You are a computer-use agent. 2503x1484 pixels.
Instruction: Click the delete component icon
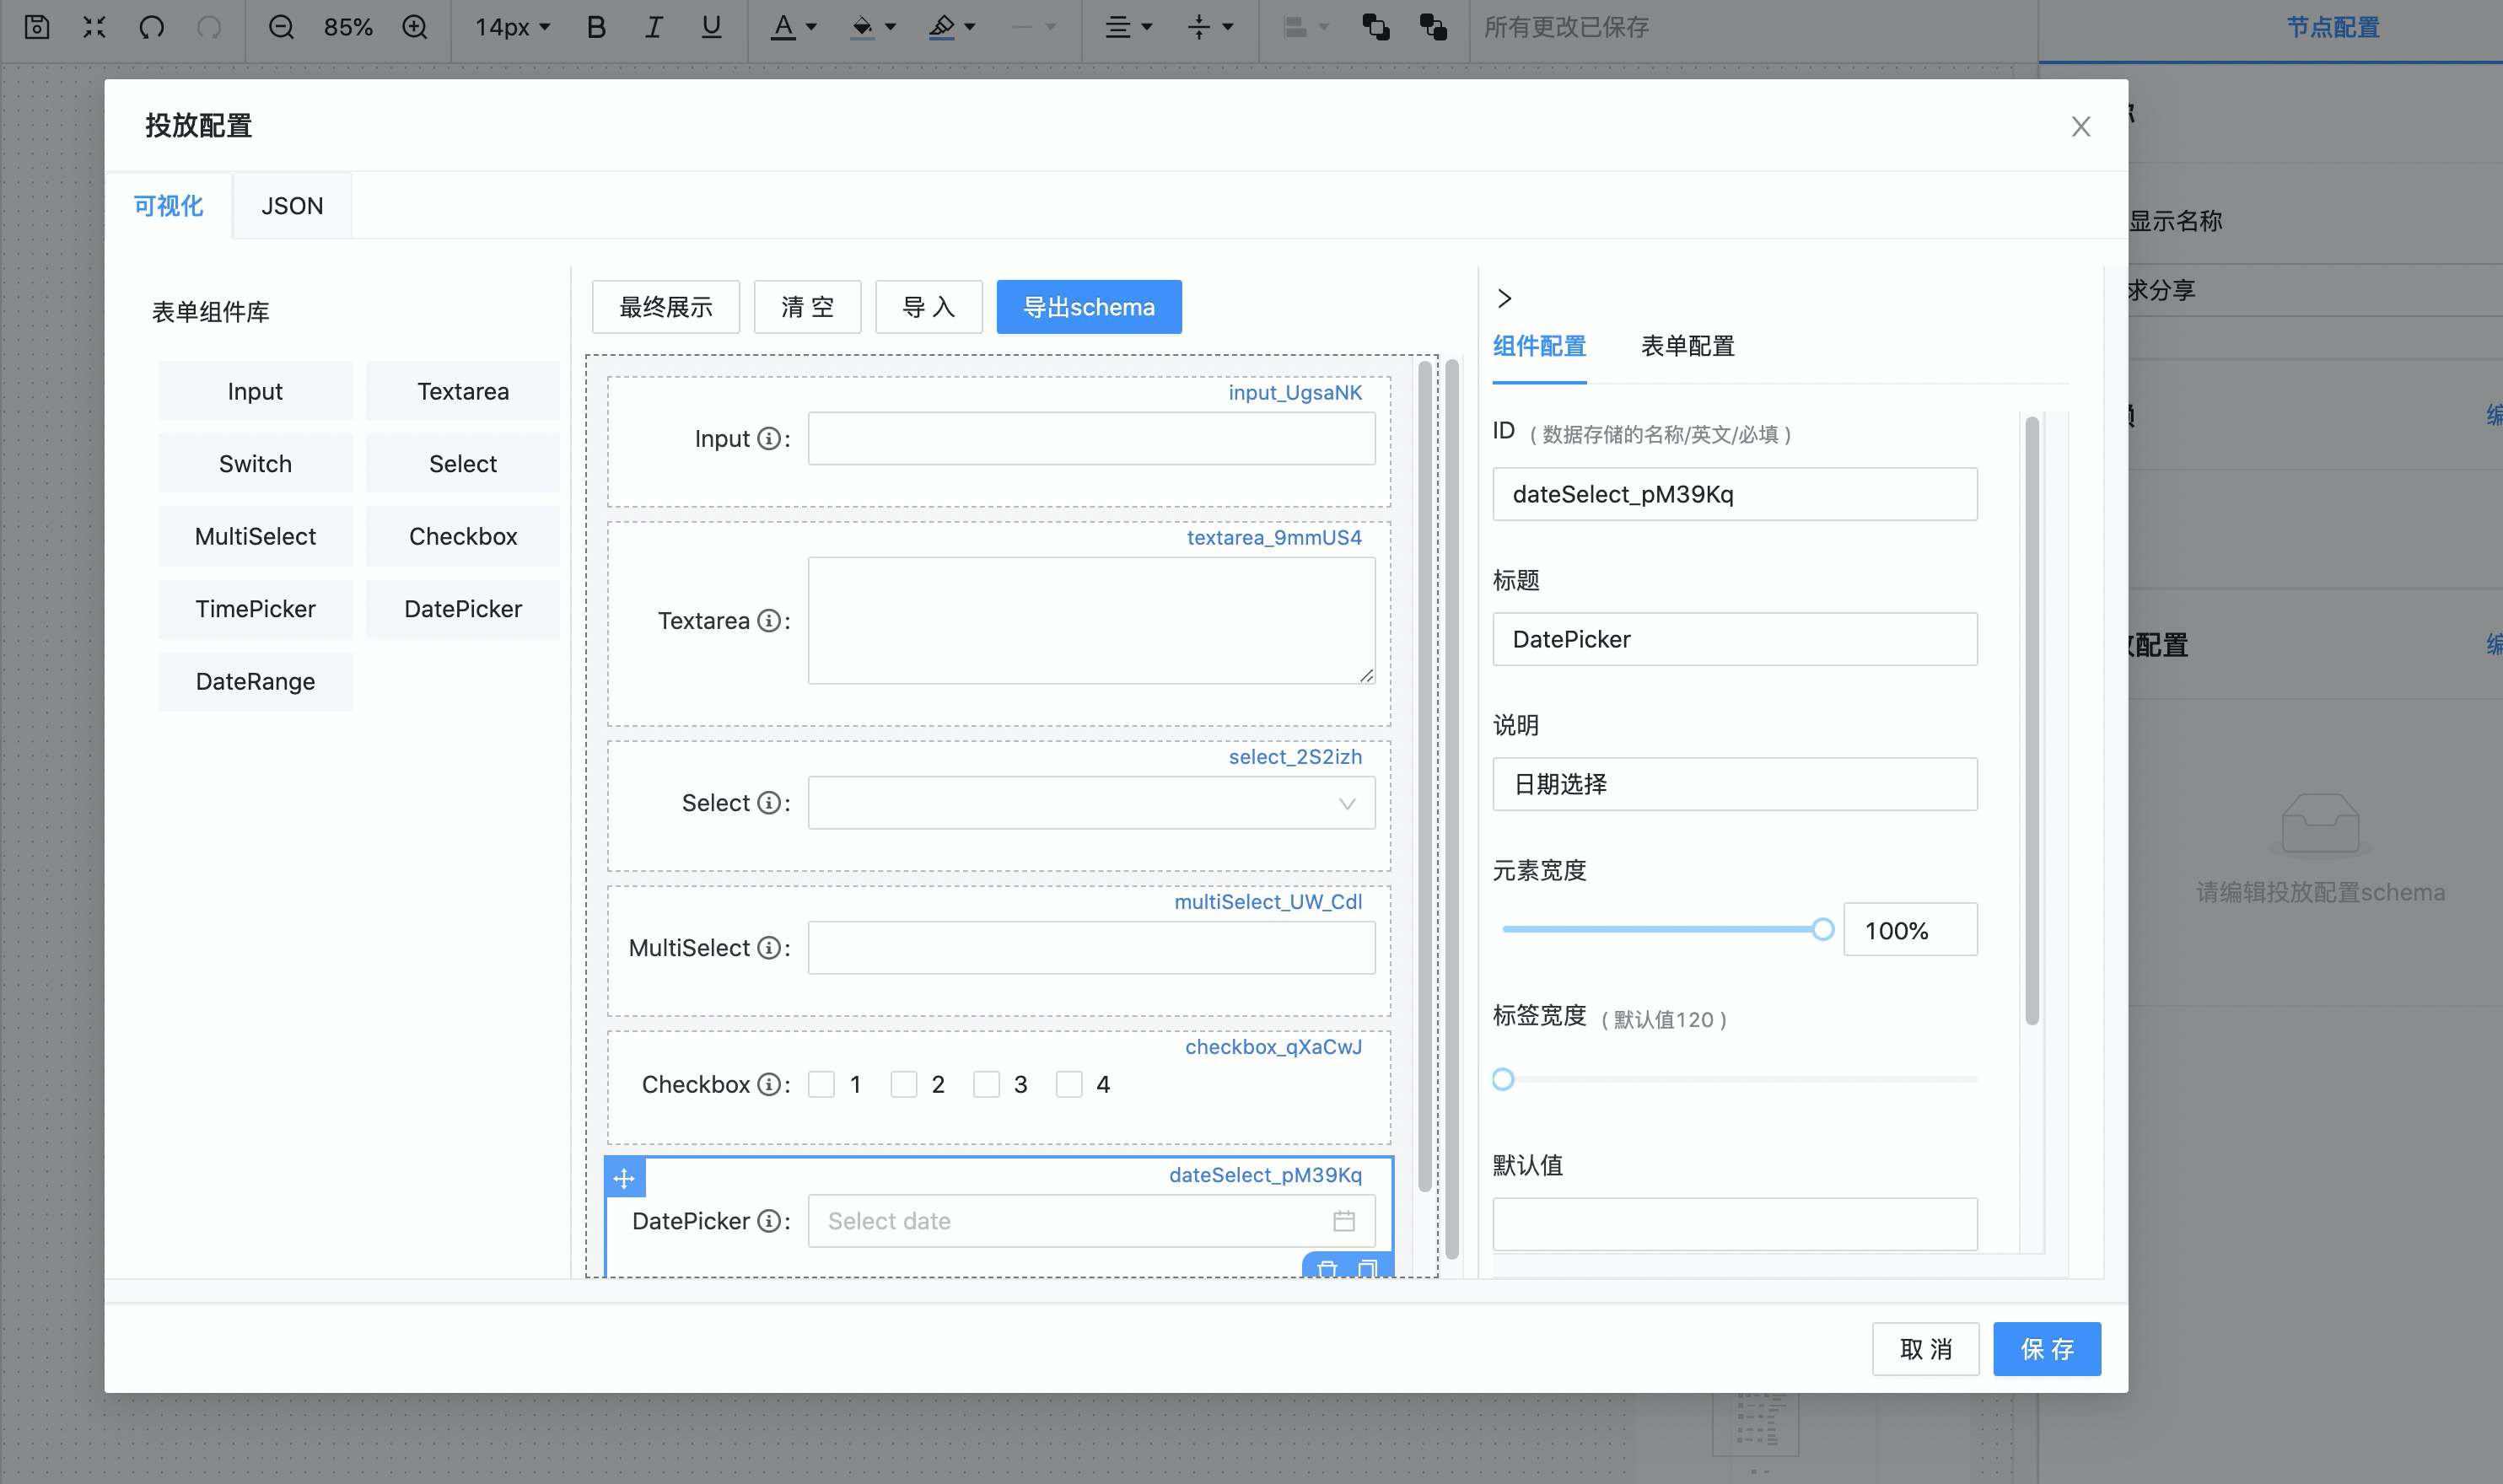click(x=1327, y=1272)
